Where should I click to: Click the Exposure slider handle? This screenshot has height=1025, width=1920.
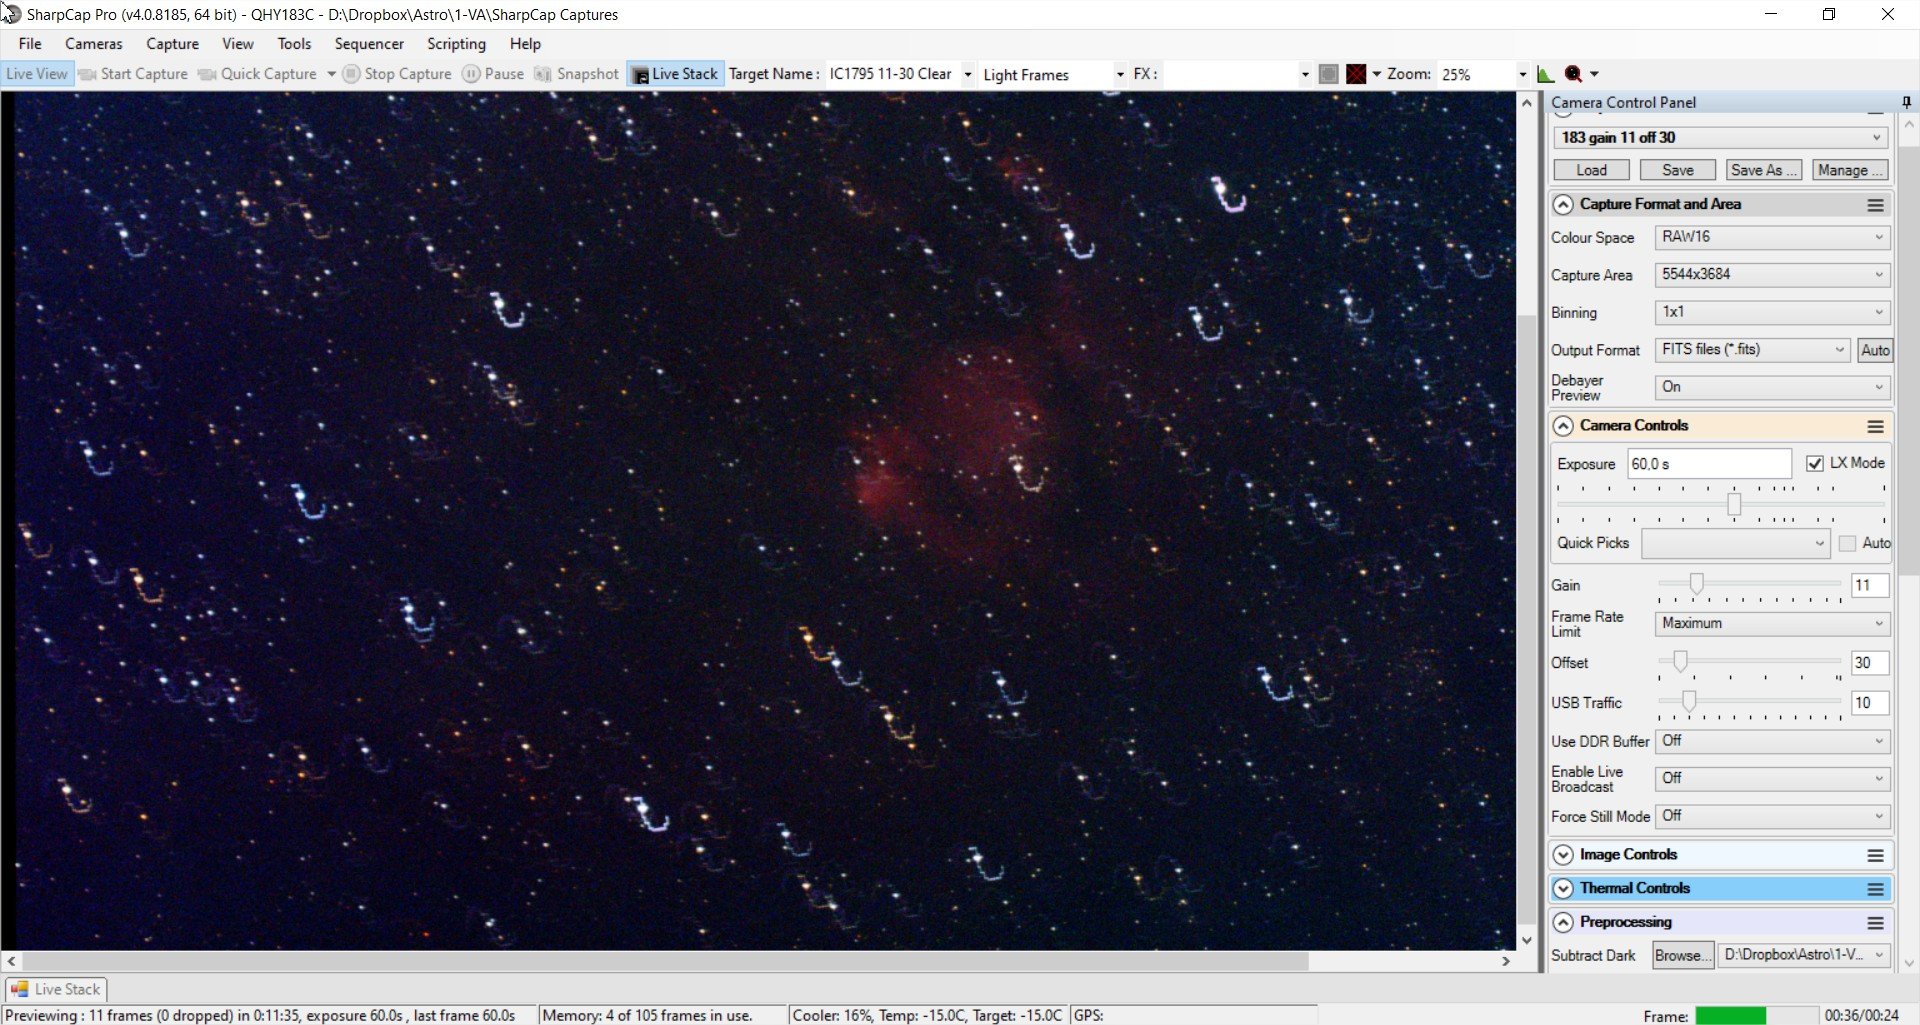click(x=1734, y=504)
